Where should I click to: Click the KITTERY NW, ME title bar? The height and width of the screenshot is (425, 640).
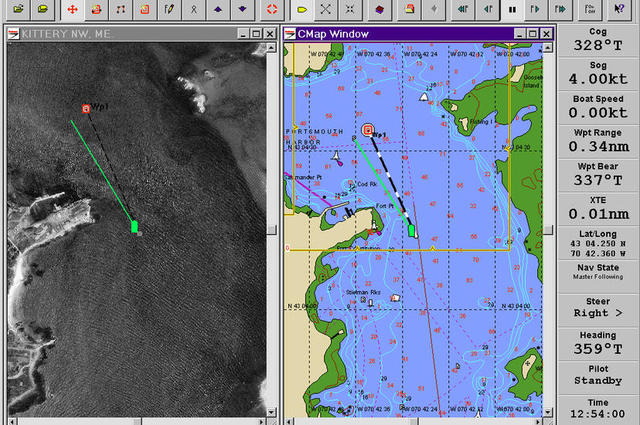click(142, 34)
